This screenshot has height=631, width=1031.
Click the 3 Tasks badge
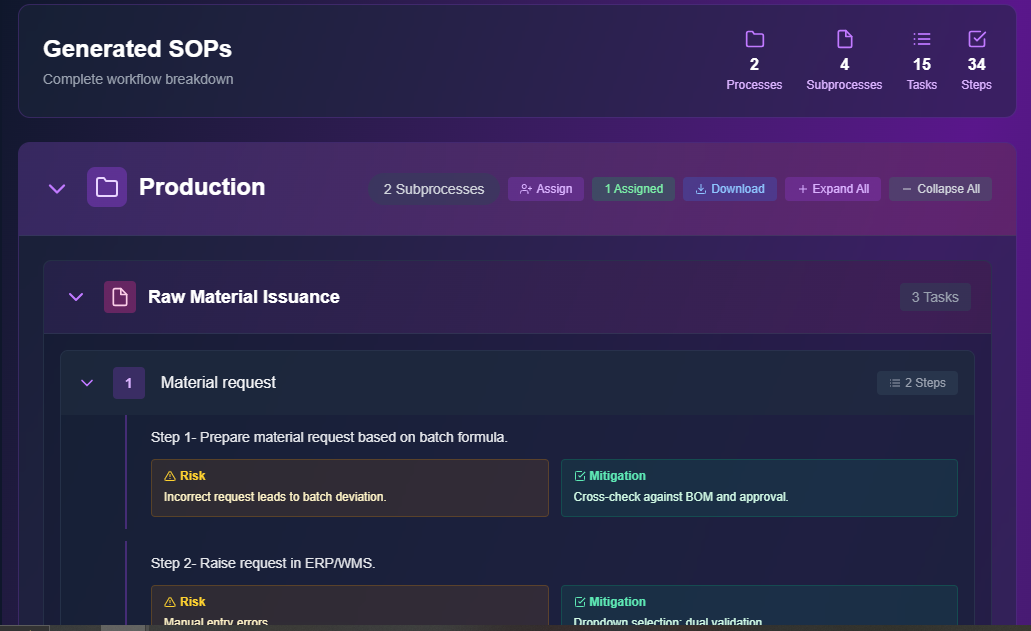(x=935, y=297)
